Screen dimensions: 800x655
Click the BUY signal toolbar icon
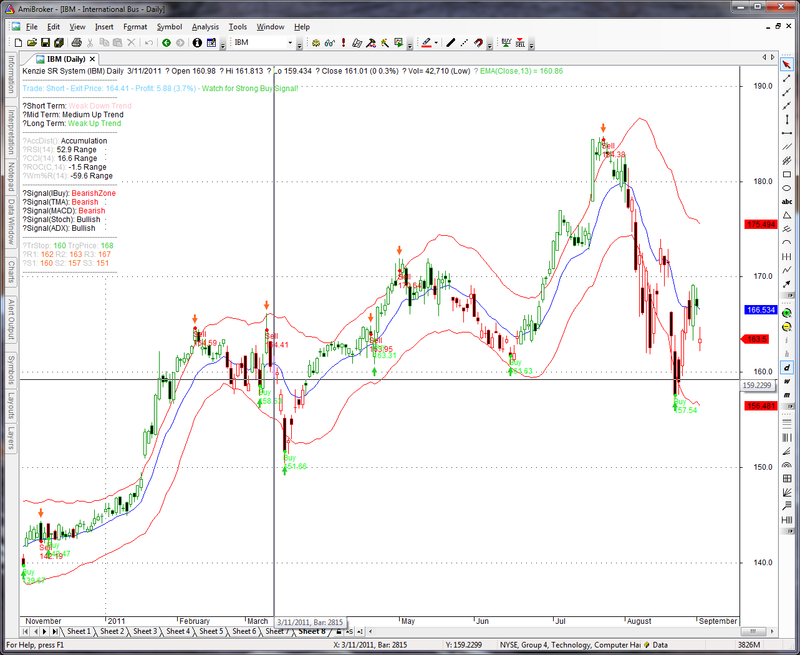pyautogui.click(x=506, y=43)
